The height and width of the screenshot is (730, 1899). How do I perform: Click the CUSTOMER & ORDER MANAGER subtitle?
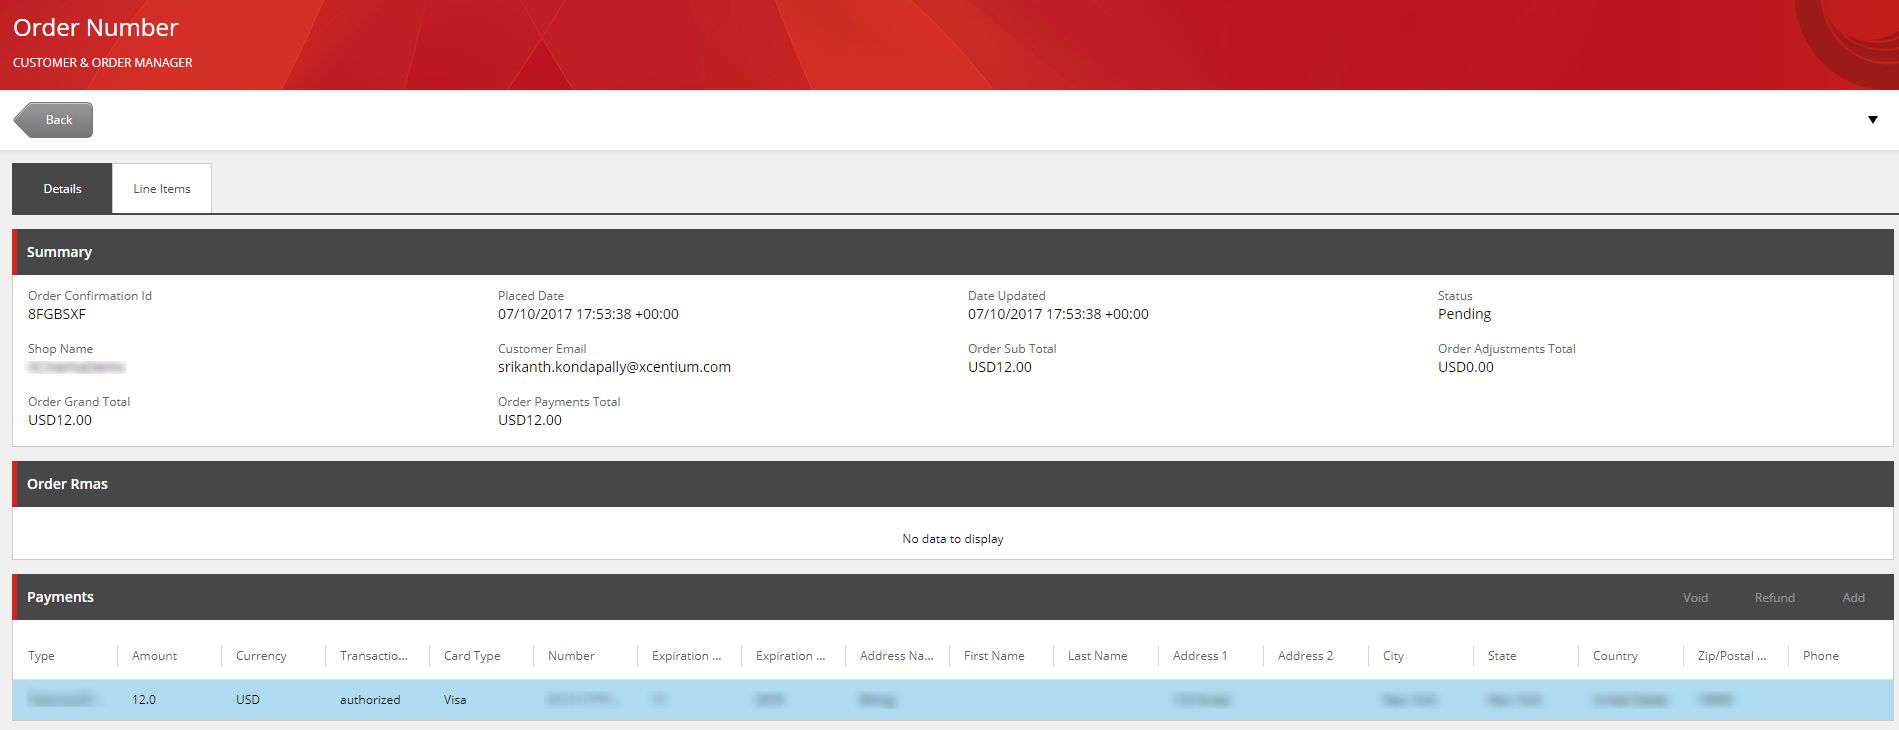tap(103, 63)
